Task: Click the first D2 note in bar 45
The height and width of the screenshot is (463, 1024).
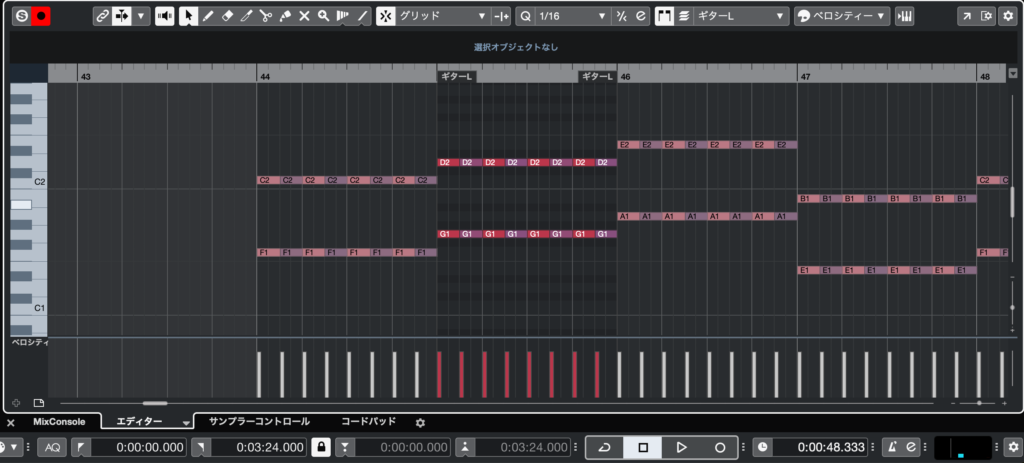Action: 448,162
